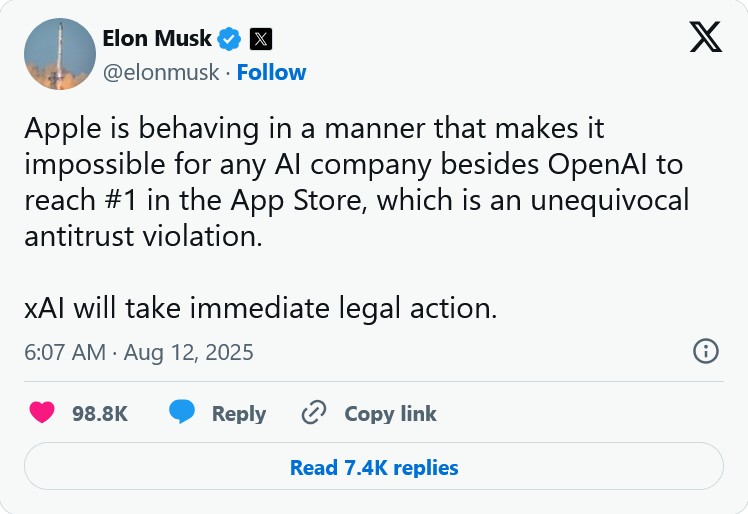Open the @elonmusk handle link
This screenshot has width=748, height=514.
(160, 72)
